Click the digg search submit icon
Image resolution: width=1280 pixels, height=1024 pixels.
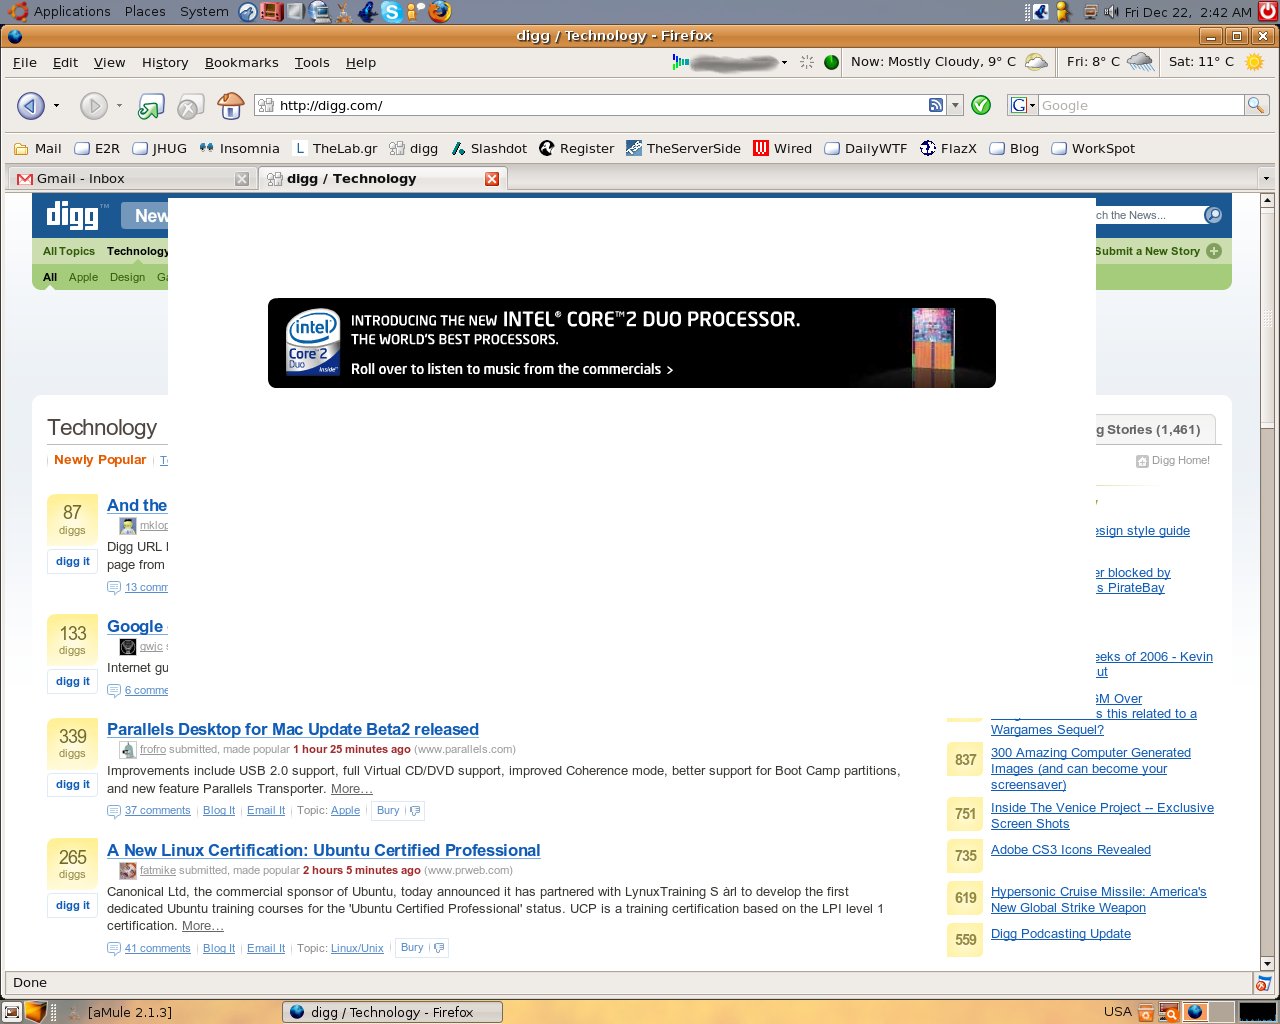pyautogui.click(x=1213, y=215)
